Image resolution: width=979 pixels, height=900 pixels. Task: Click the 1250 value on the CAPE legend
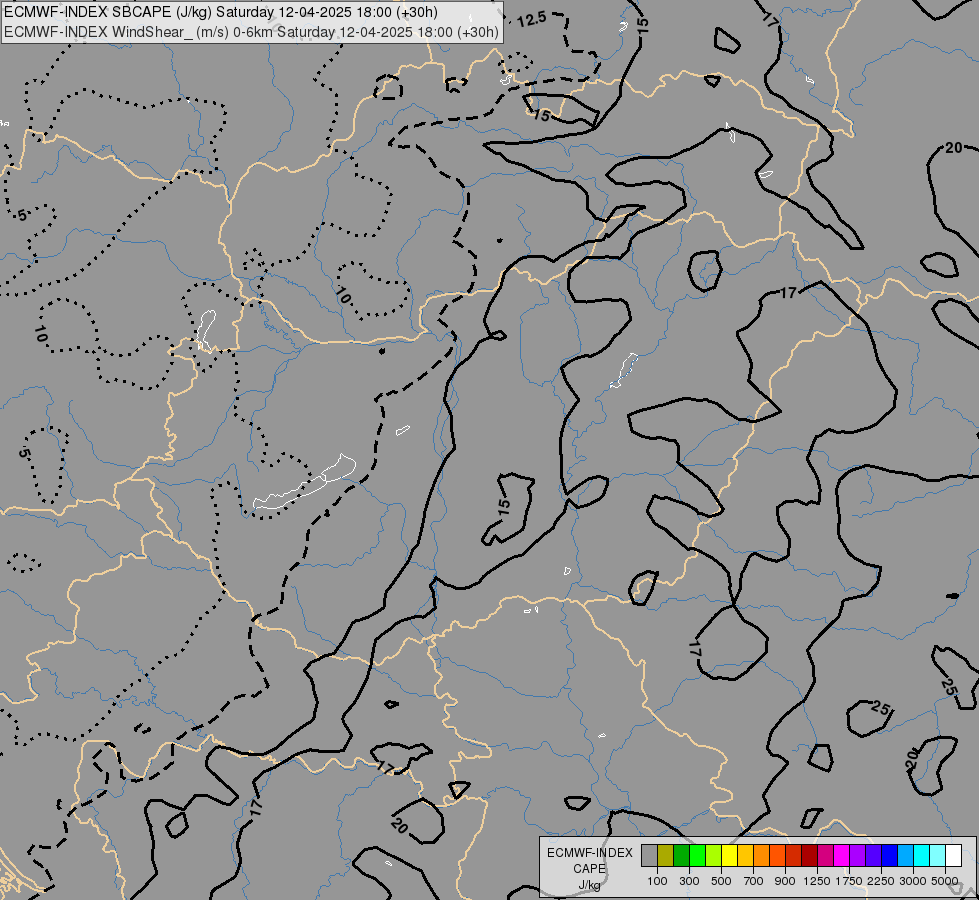(x=817, y=881)
